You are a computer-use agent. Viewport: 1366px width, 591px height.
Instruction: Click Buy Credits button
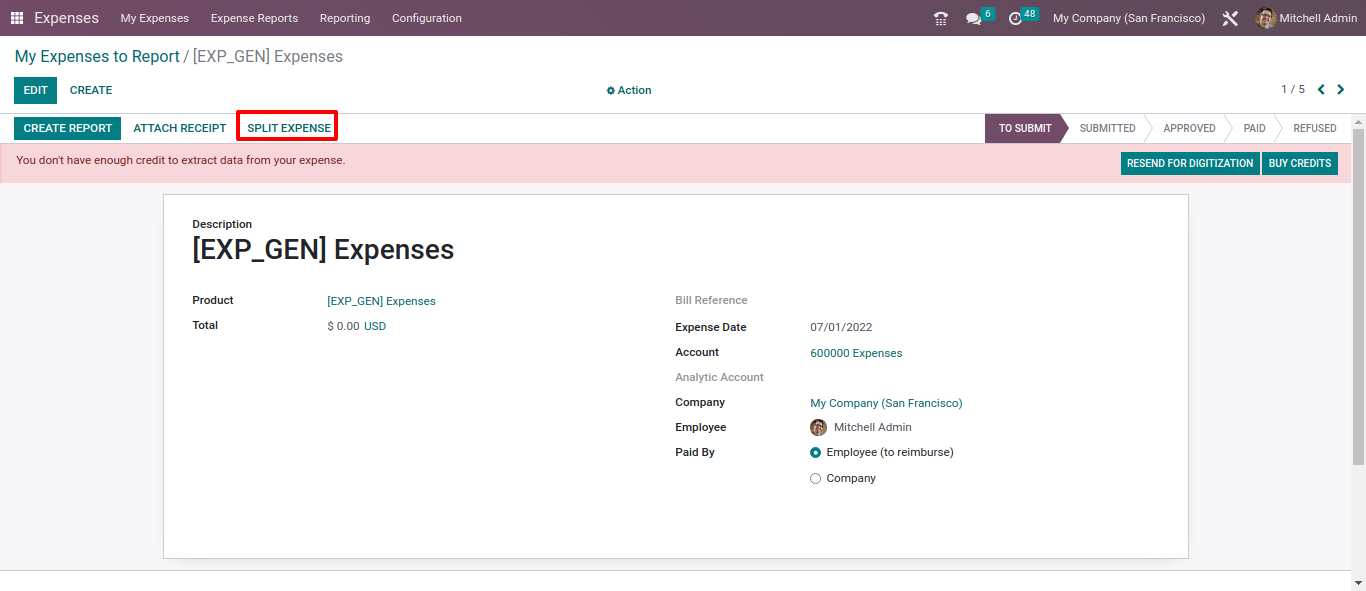coord(1300,163)
